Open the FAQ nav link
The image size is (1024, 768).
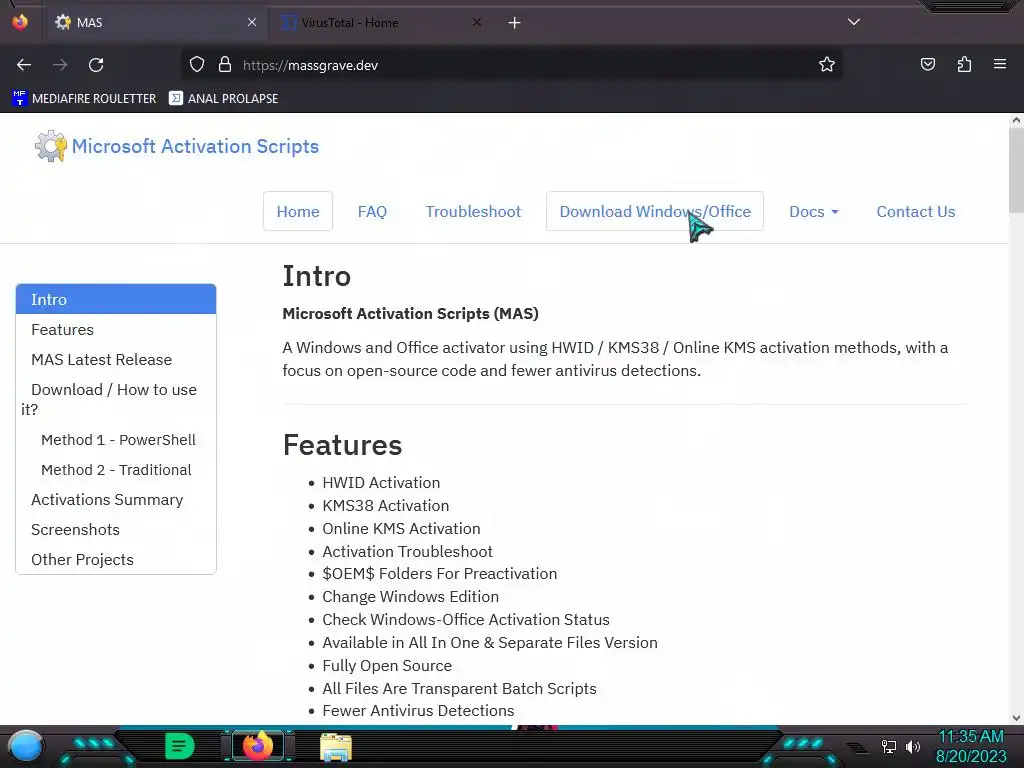372,211
